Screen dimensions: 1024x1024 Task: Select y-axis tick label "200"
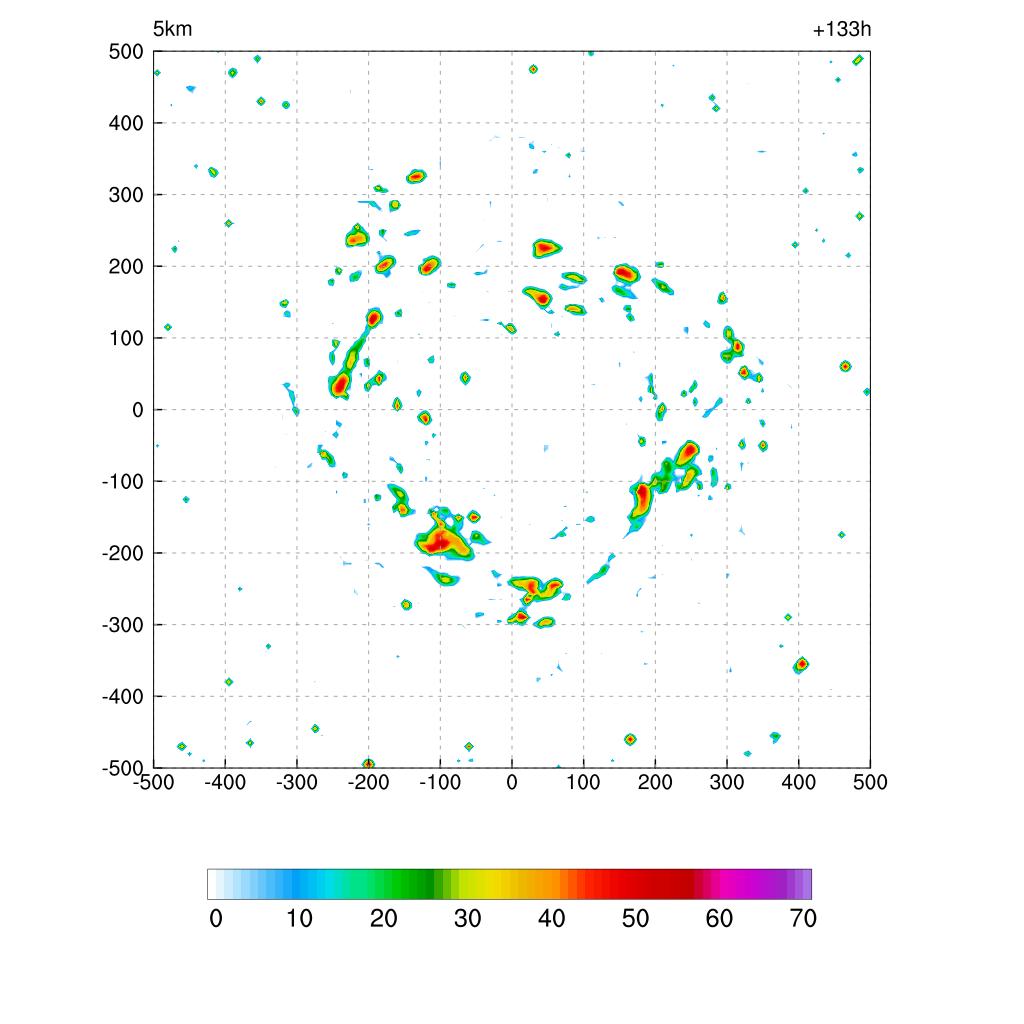[126, 266]
